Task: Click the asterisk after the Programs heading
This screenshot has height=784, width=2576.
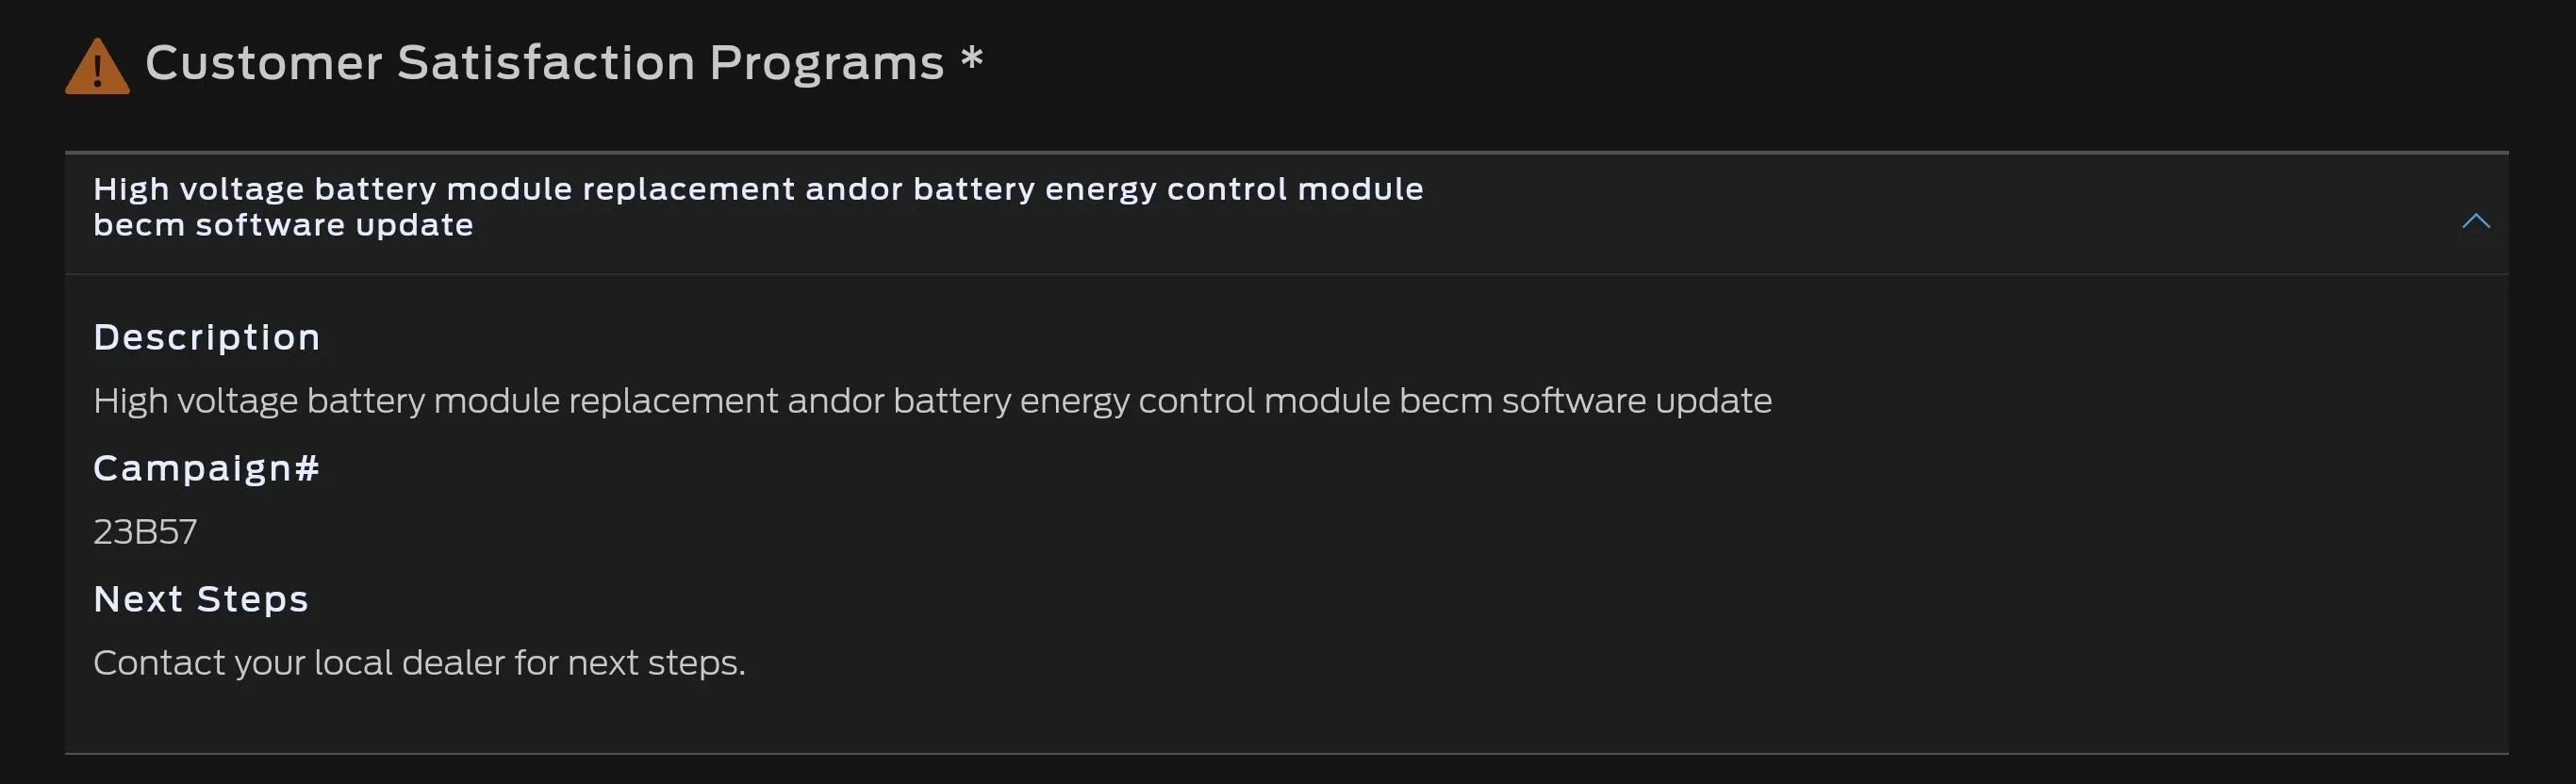Action: tap(971, 59)
